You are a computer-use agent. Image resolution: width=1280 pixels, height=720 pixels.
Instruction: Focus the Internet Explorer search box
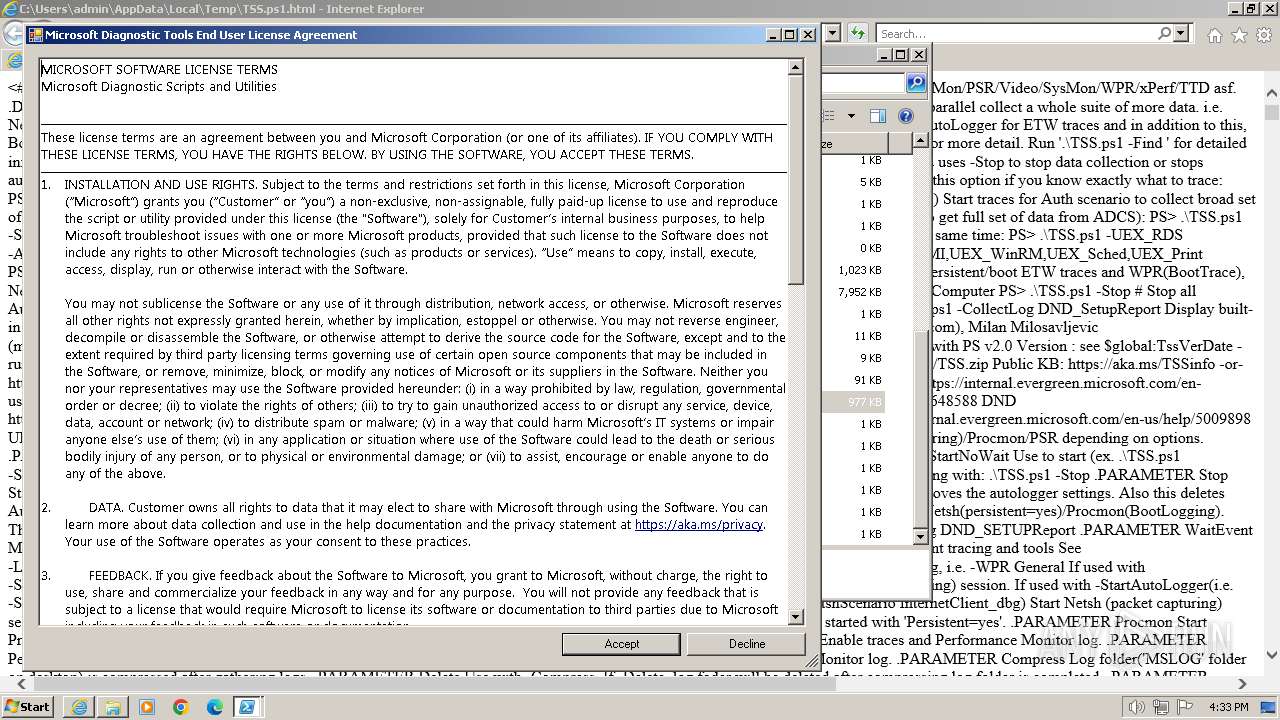pos(1015,34)
